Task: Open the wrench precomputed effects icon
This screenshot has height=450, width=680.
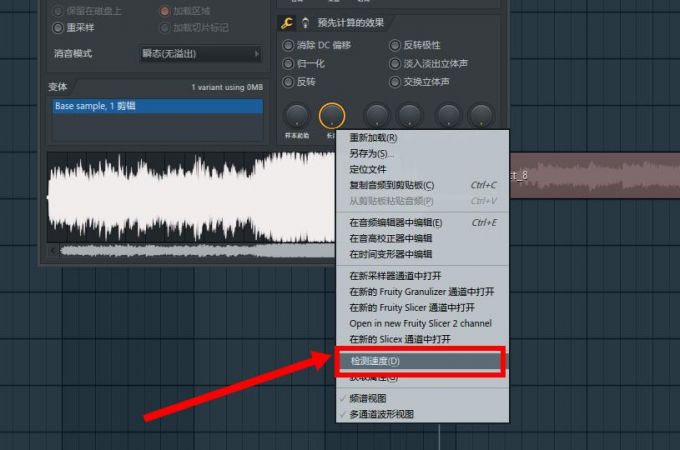Action: coord(287,23)
